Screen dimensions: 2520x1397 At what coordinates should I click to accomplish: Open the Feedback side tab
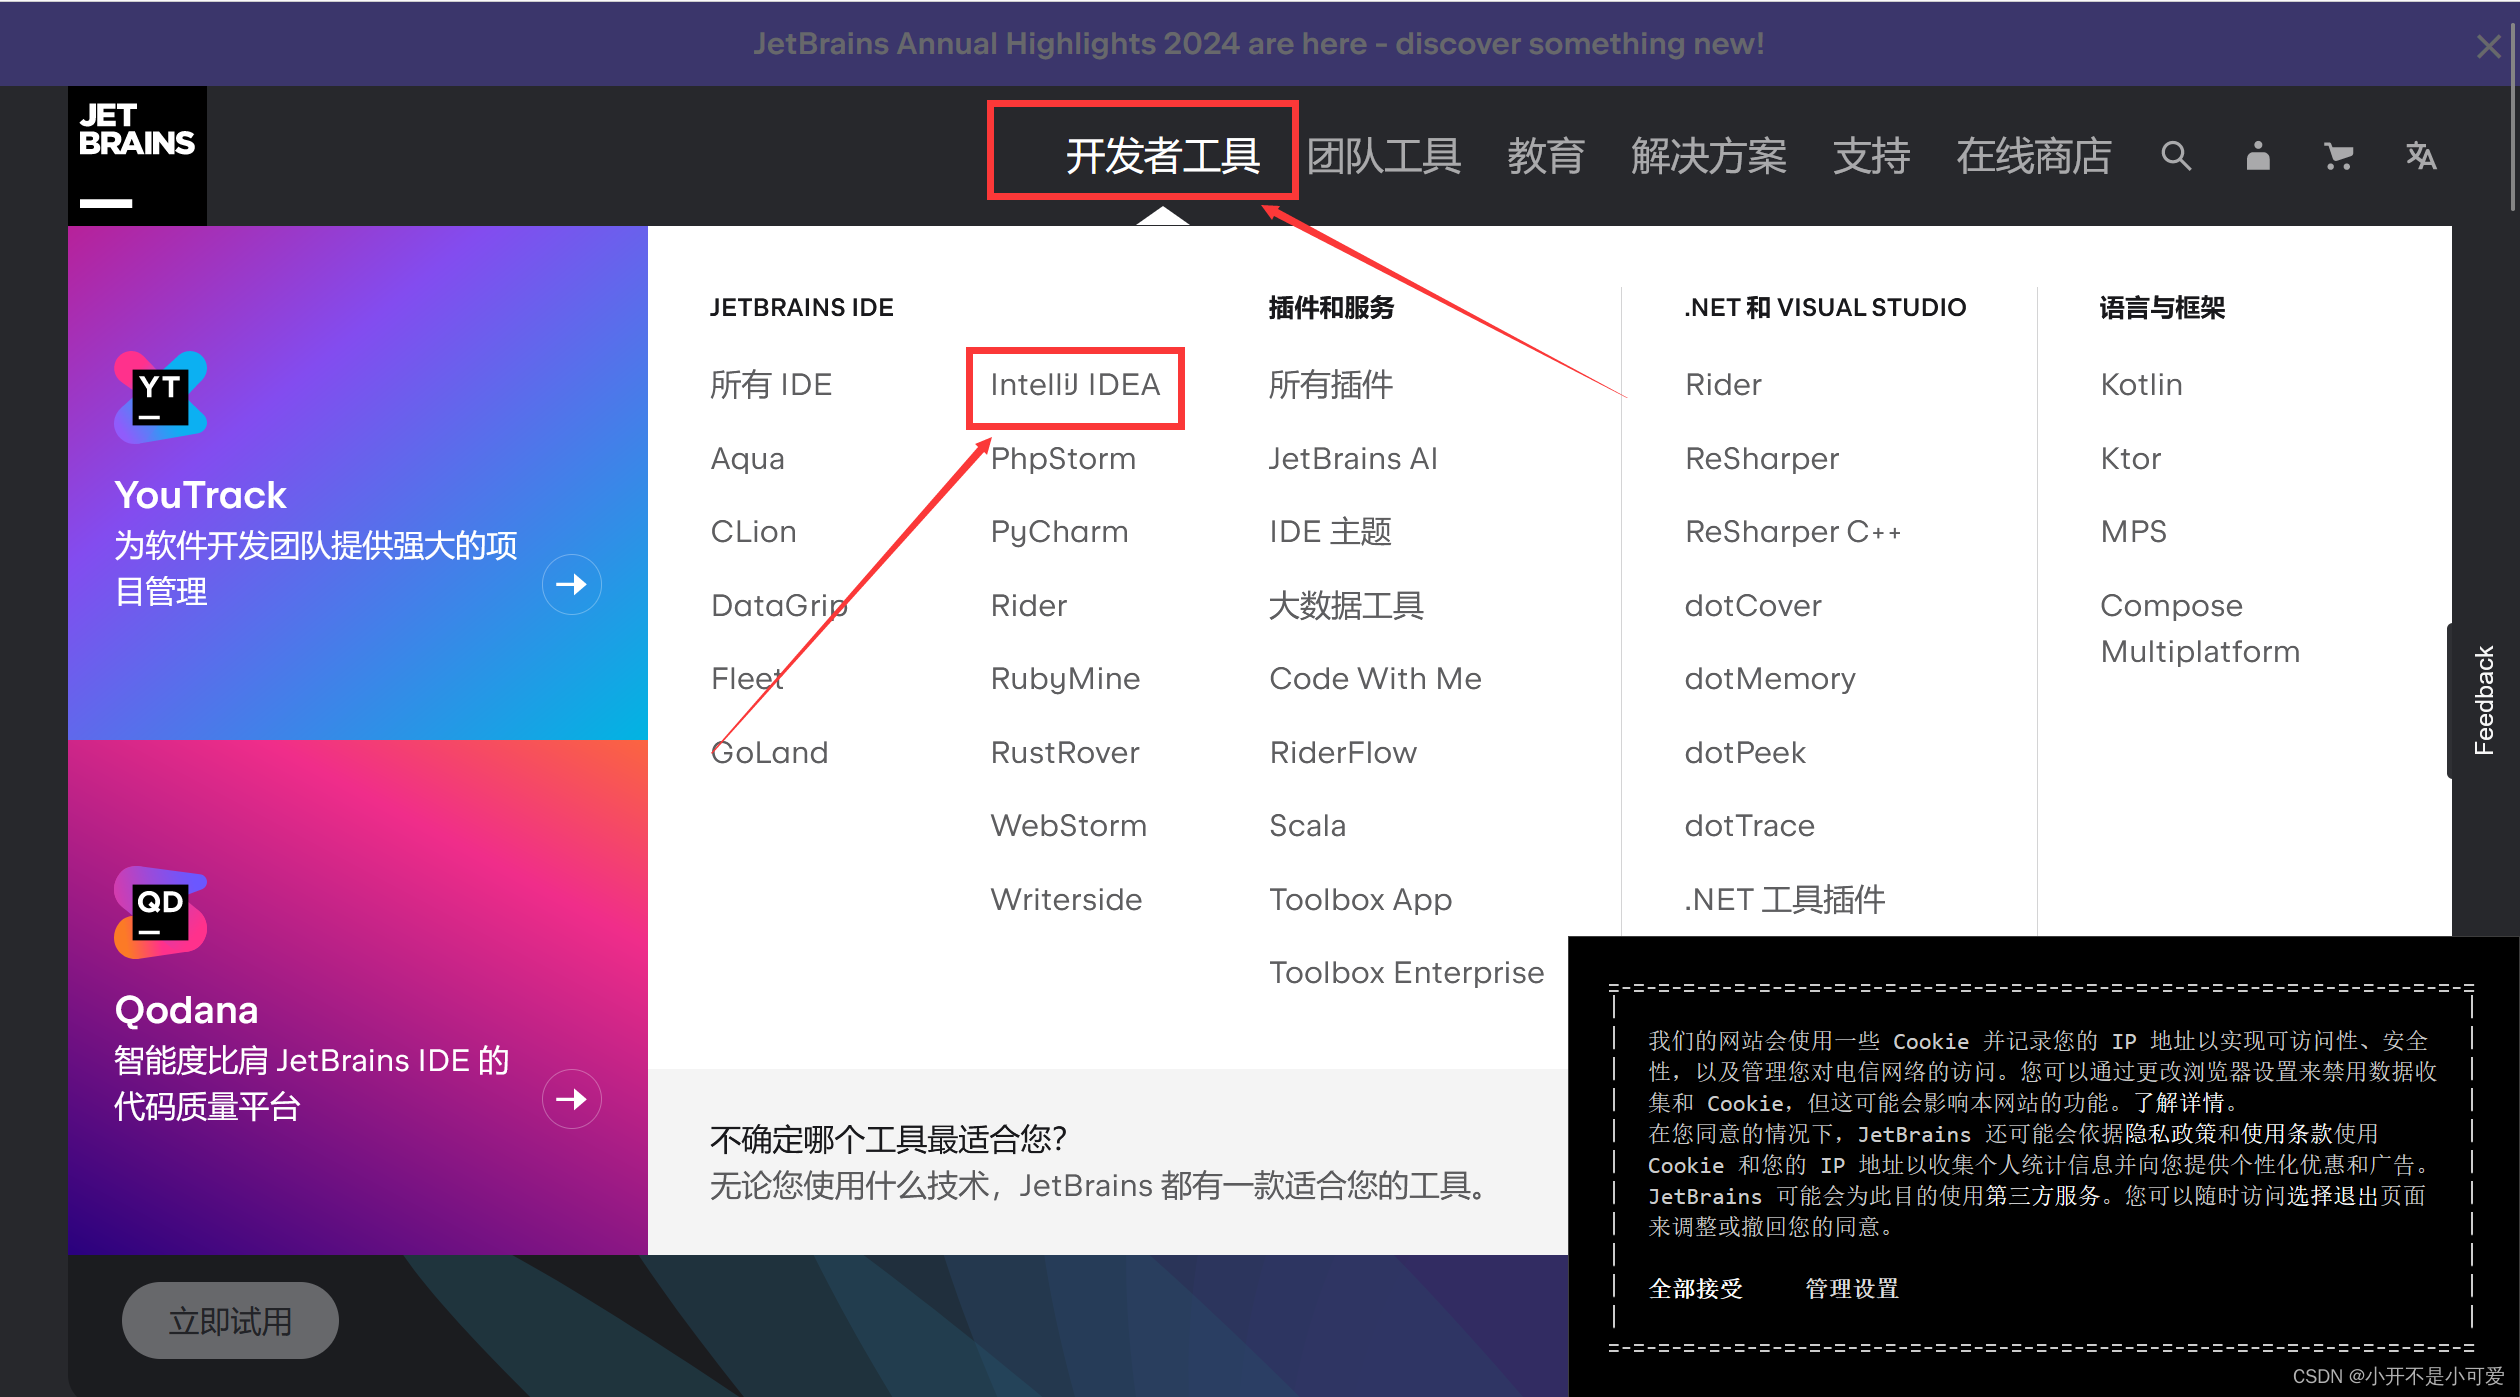pyautogui.click(x=2483, y=700)
